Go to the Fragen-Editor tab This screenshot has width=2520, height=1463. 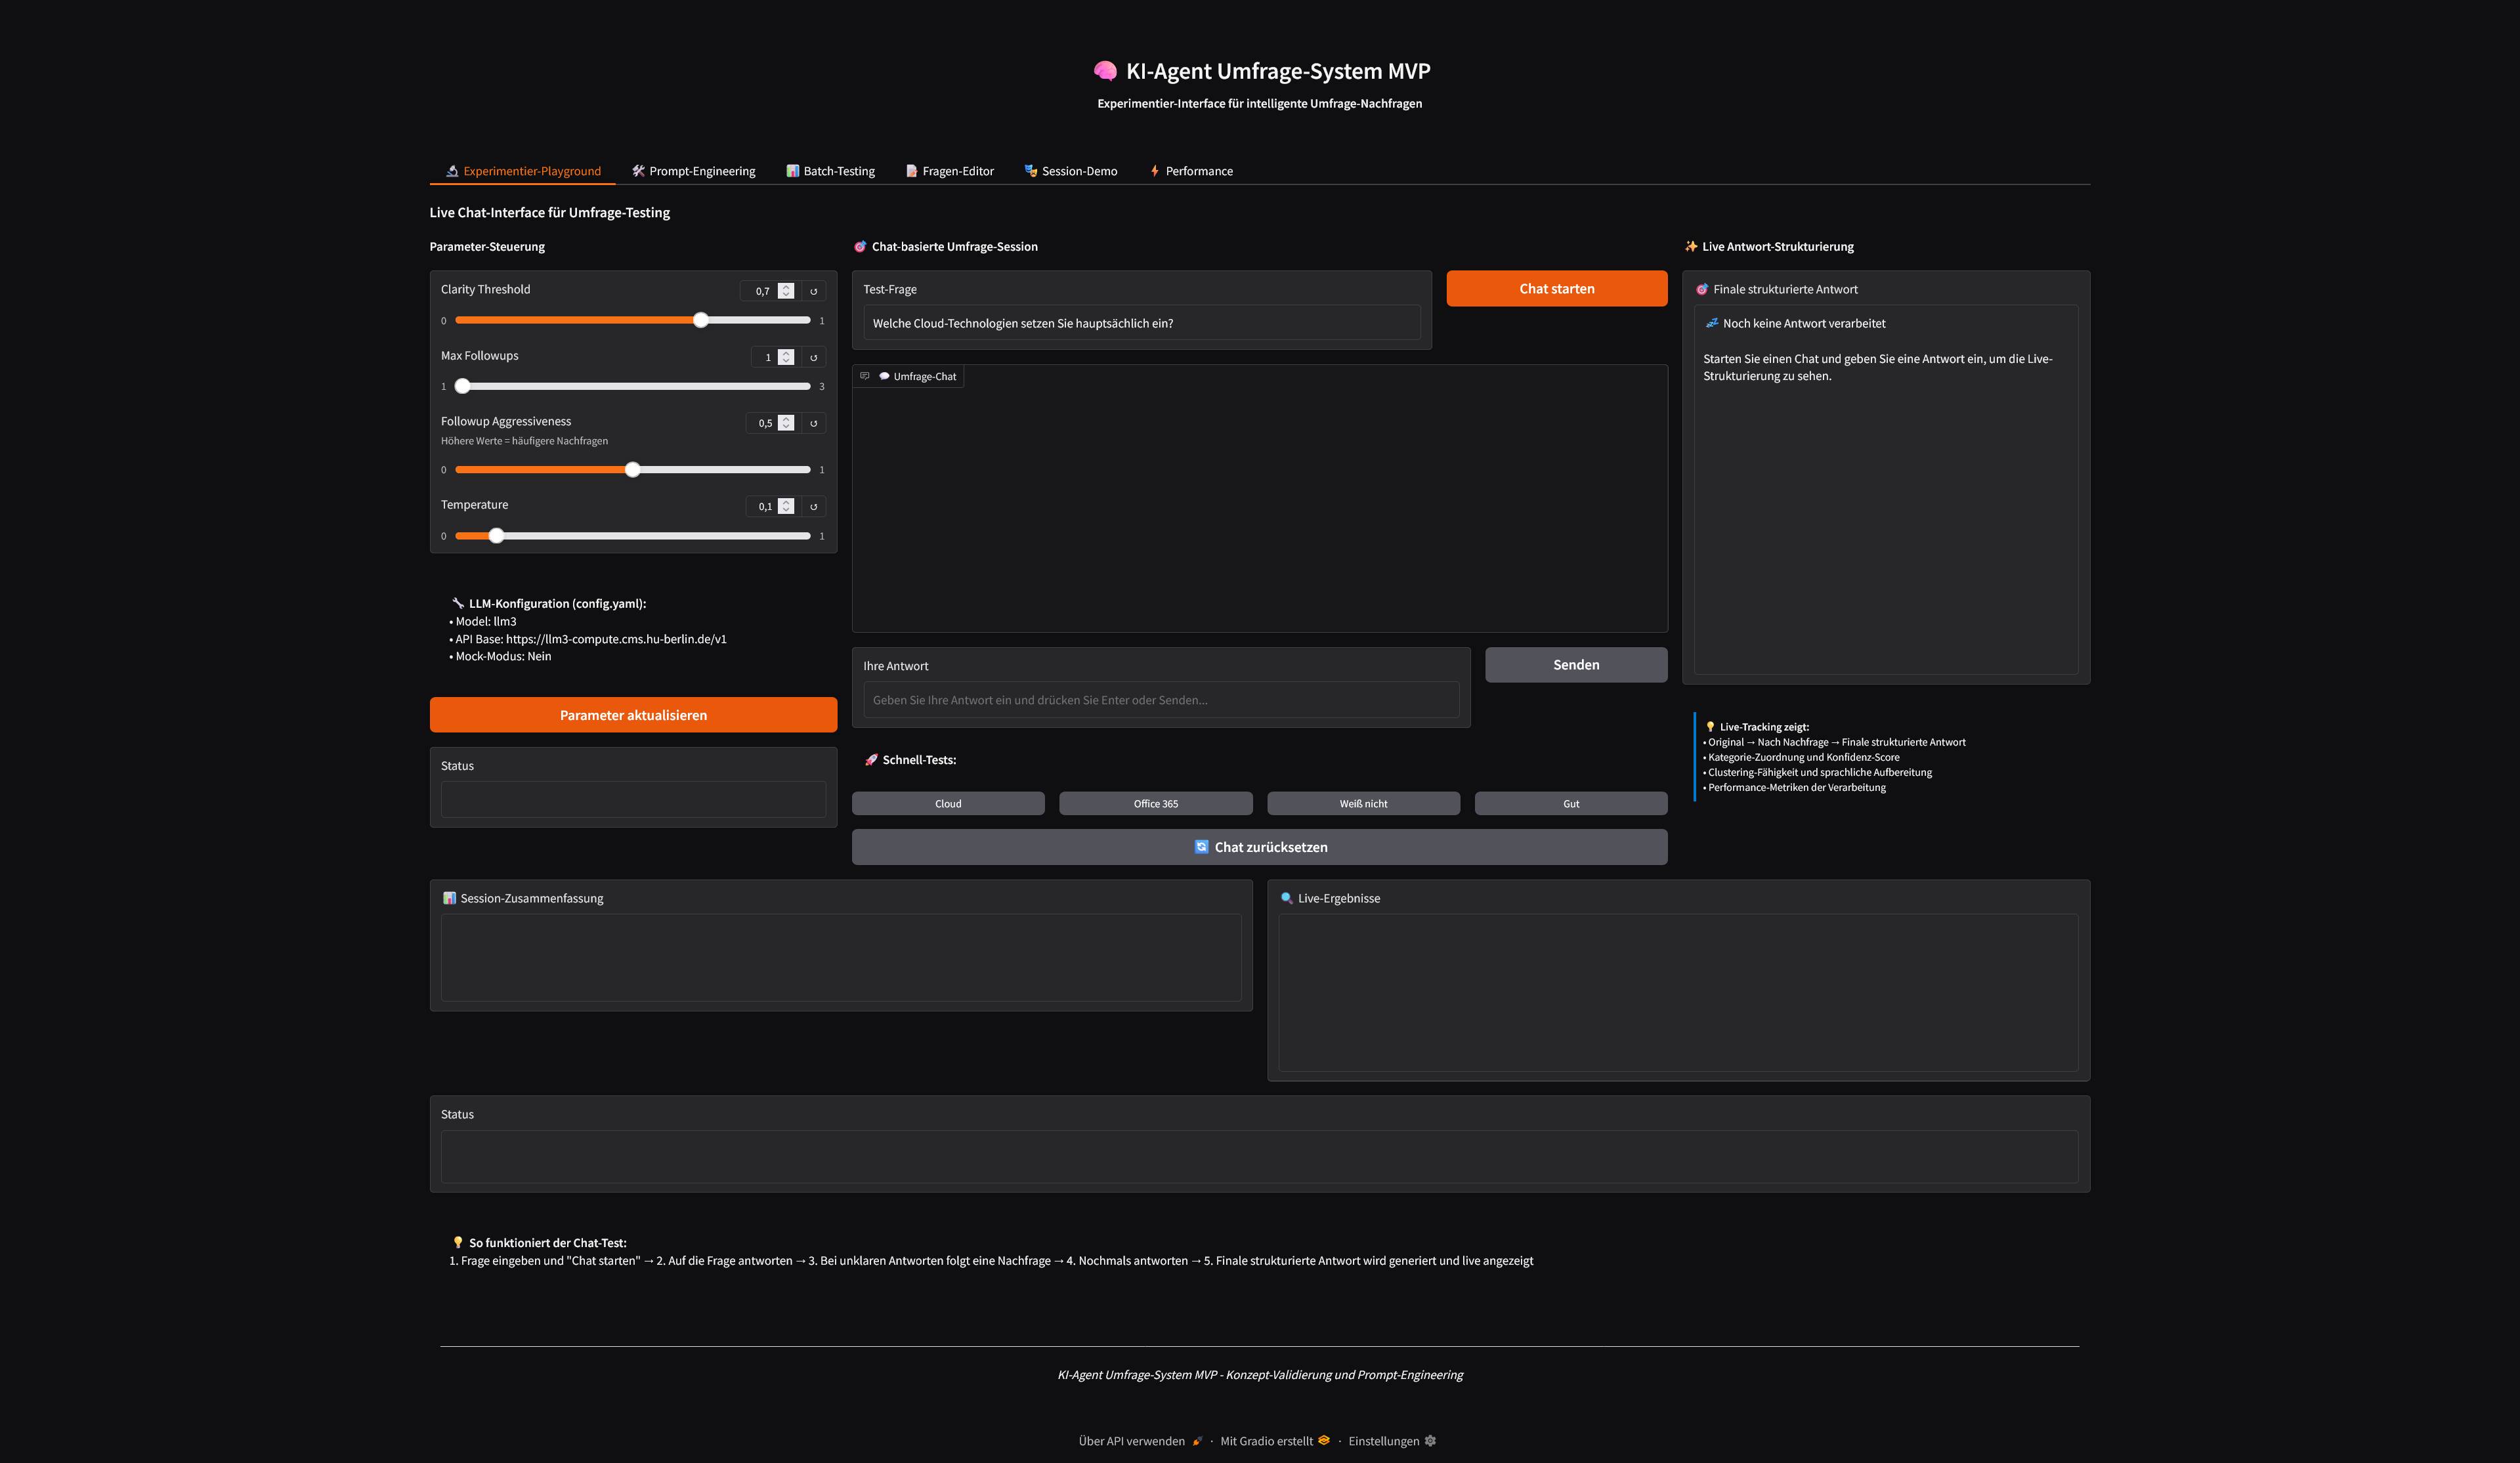(949, 170)
